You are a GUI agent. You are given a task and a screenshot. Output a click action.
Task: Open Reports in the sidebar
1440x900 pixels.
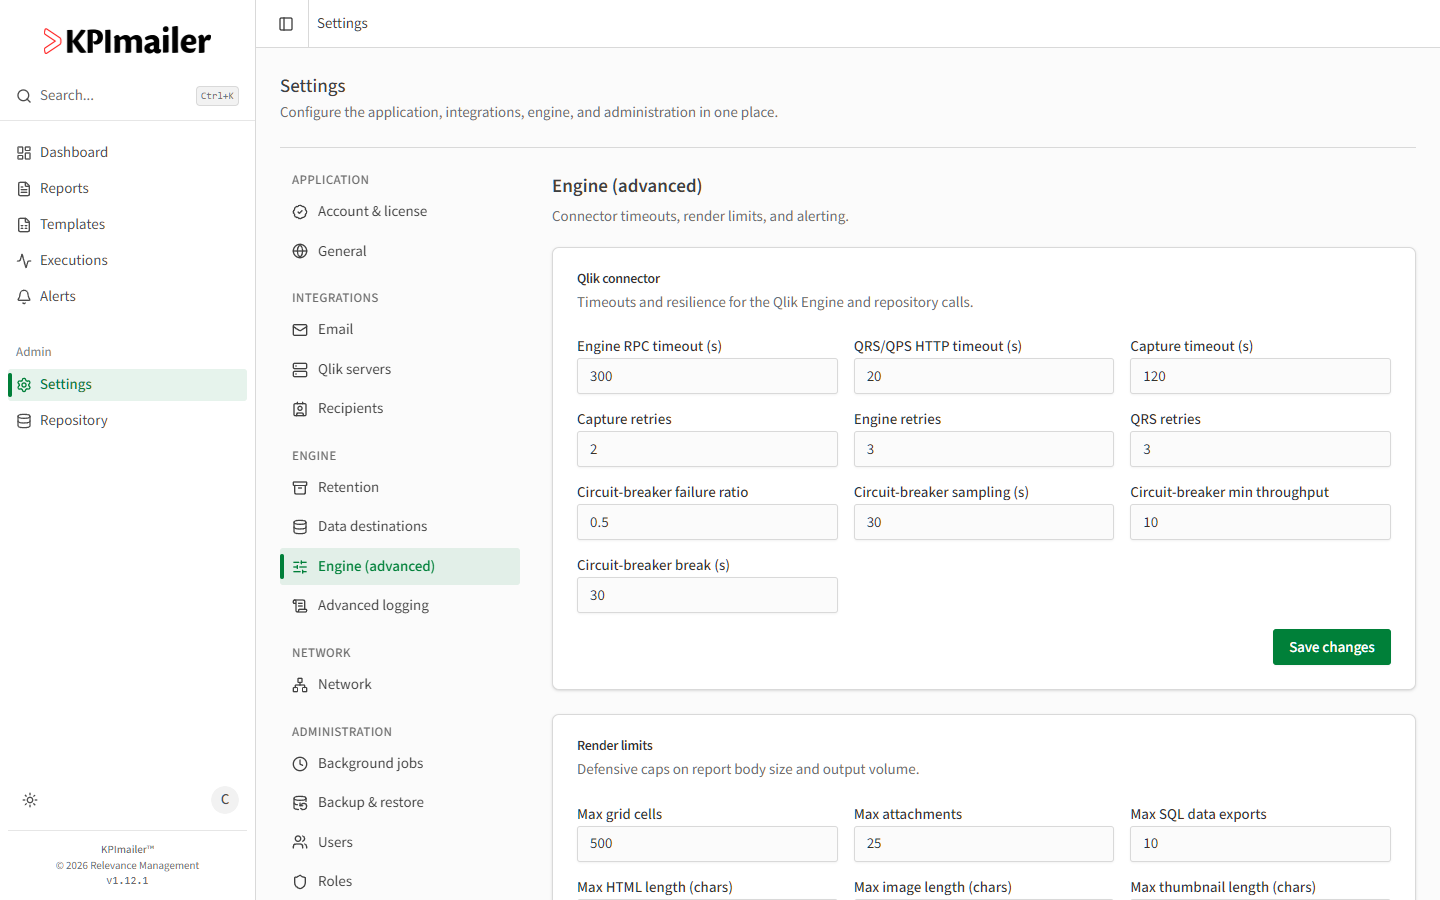click(x=127, y=189)
